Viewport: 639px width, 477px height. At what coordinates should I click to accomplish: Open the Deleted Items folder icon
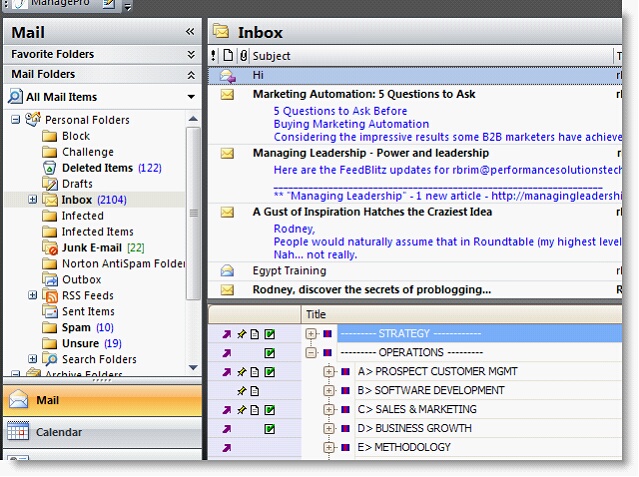click(x=49, y=168)
